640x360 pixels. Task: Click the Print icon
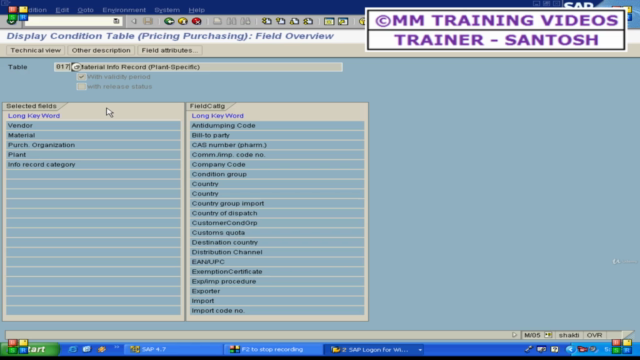218,21
